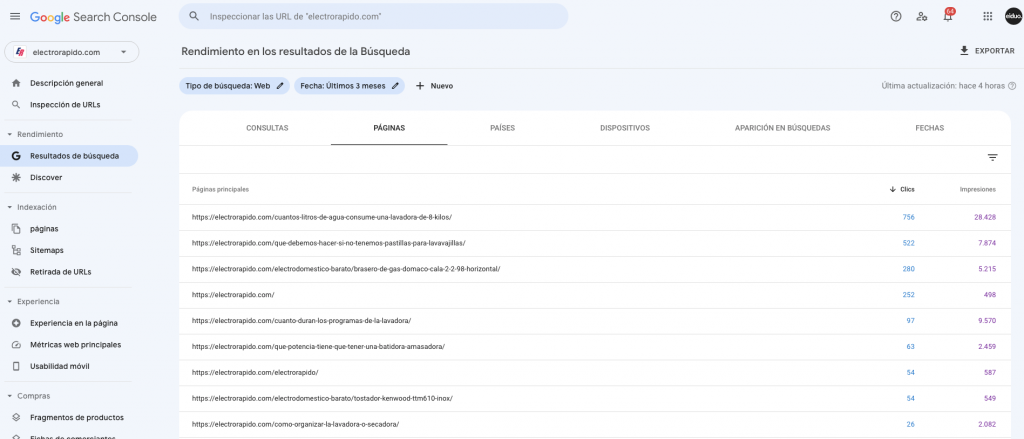This screenshot has width=1024, height=439.
Task: Click the plus icon for new filter
Action: (x=420, y=86)
